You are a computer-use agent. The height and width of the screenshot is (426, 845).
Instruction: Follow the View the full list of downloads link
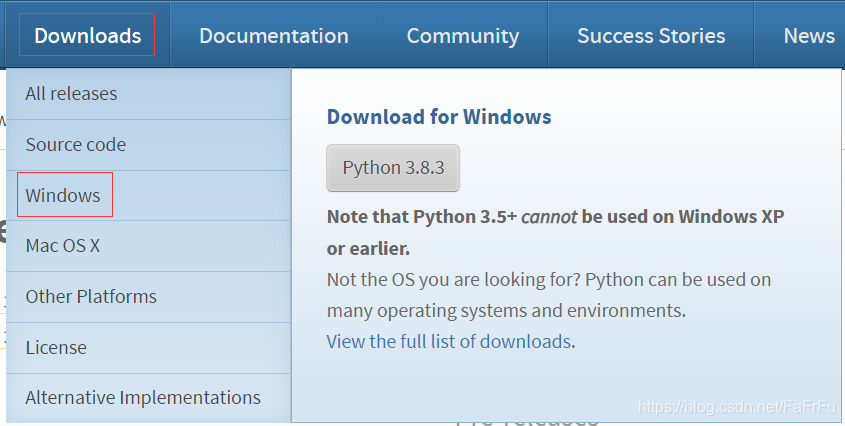coord(449,341)
